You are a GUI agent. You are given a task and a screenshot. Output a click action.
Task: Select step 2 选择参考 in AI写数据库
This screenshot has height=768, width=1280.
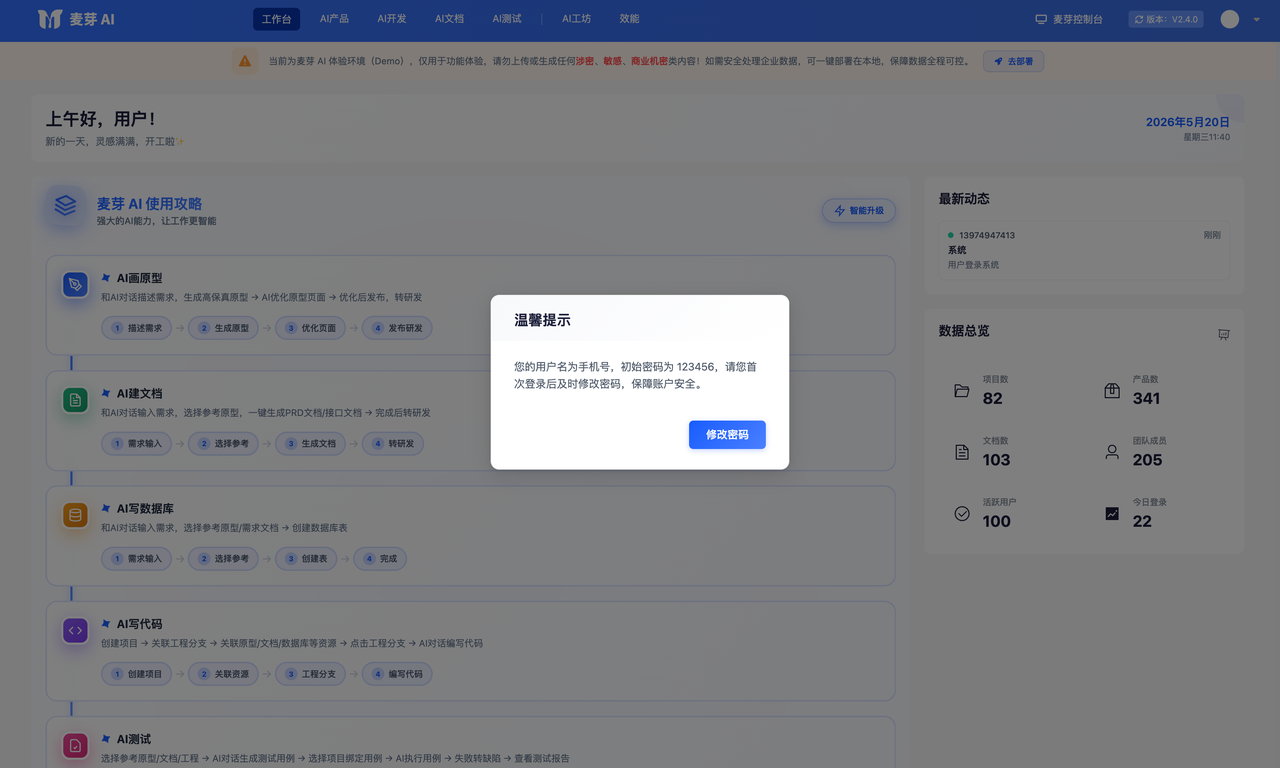point(224,558)
